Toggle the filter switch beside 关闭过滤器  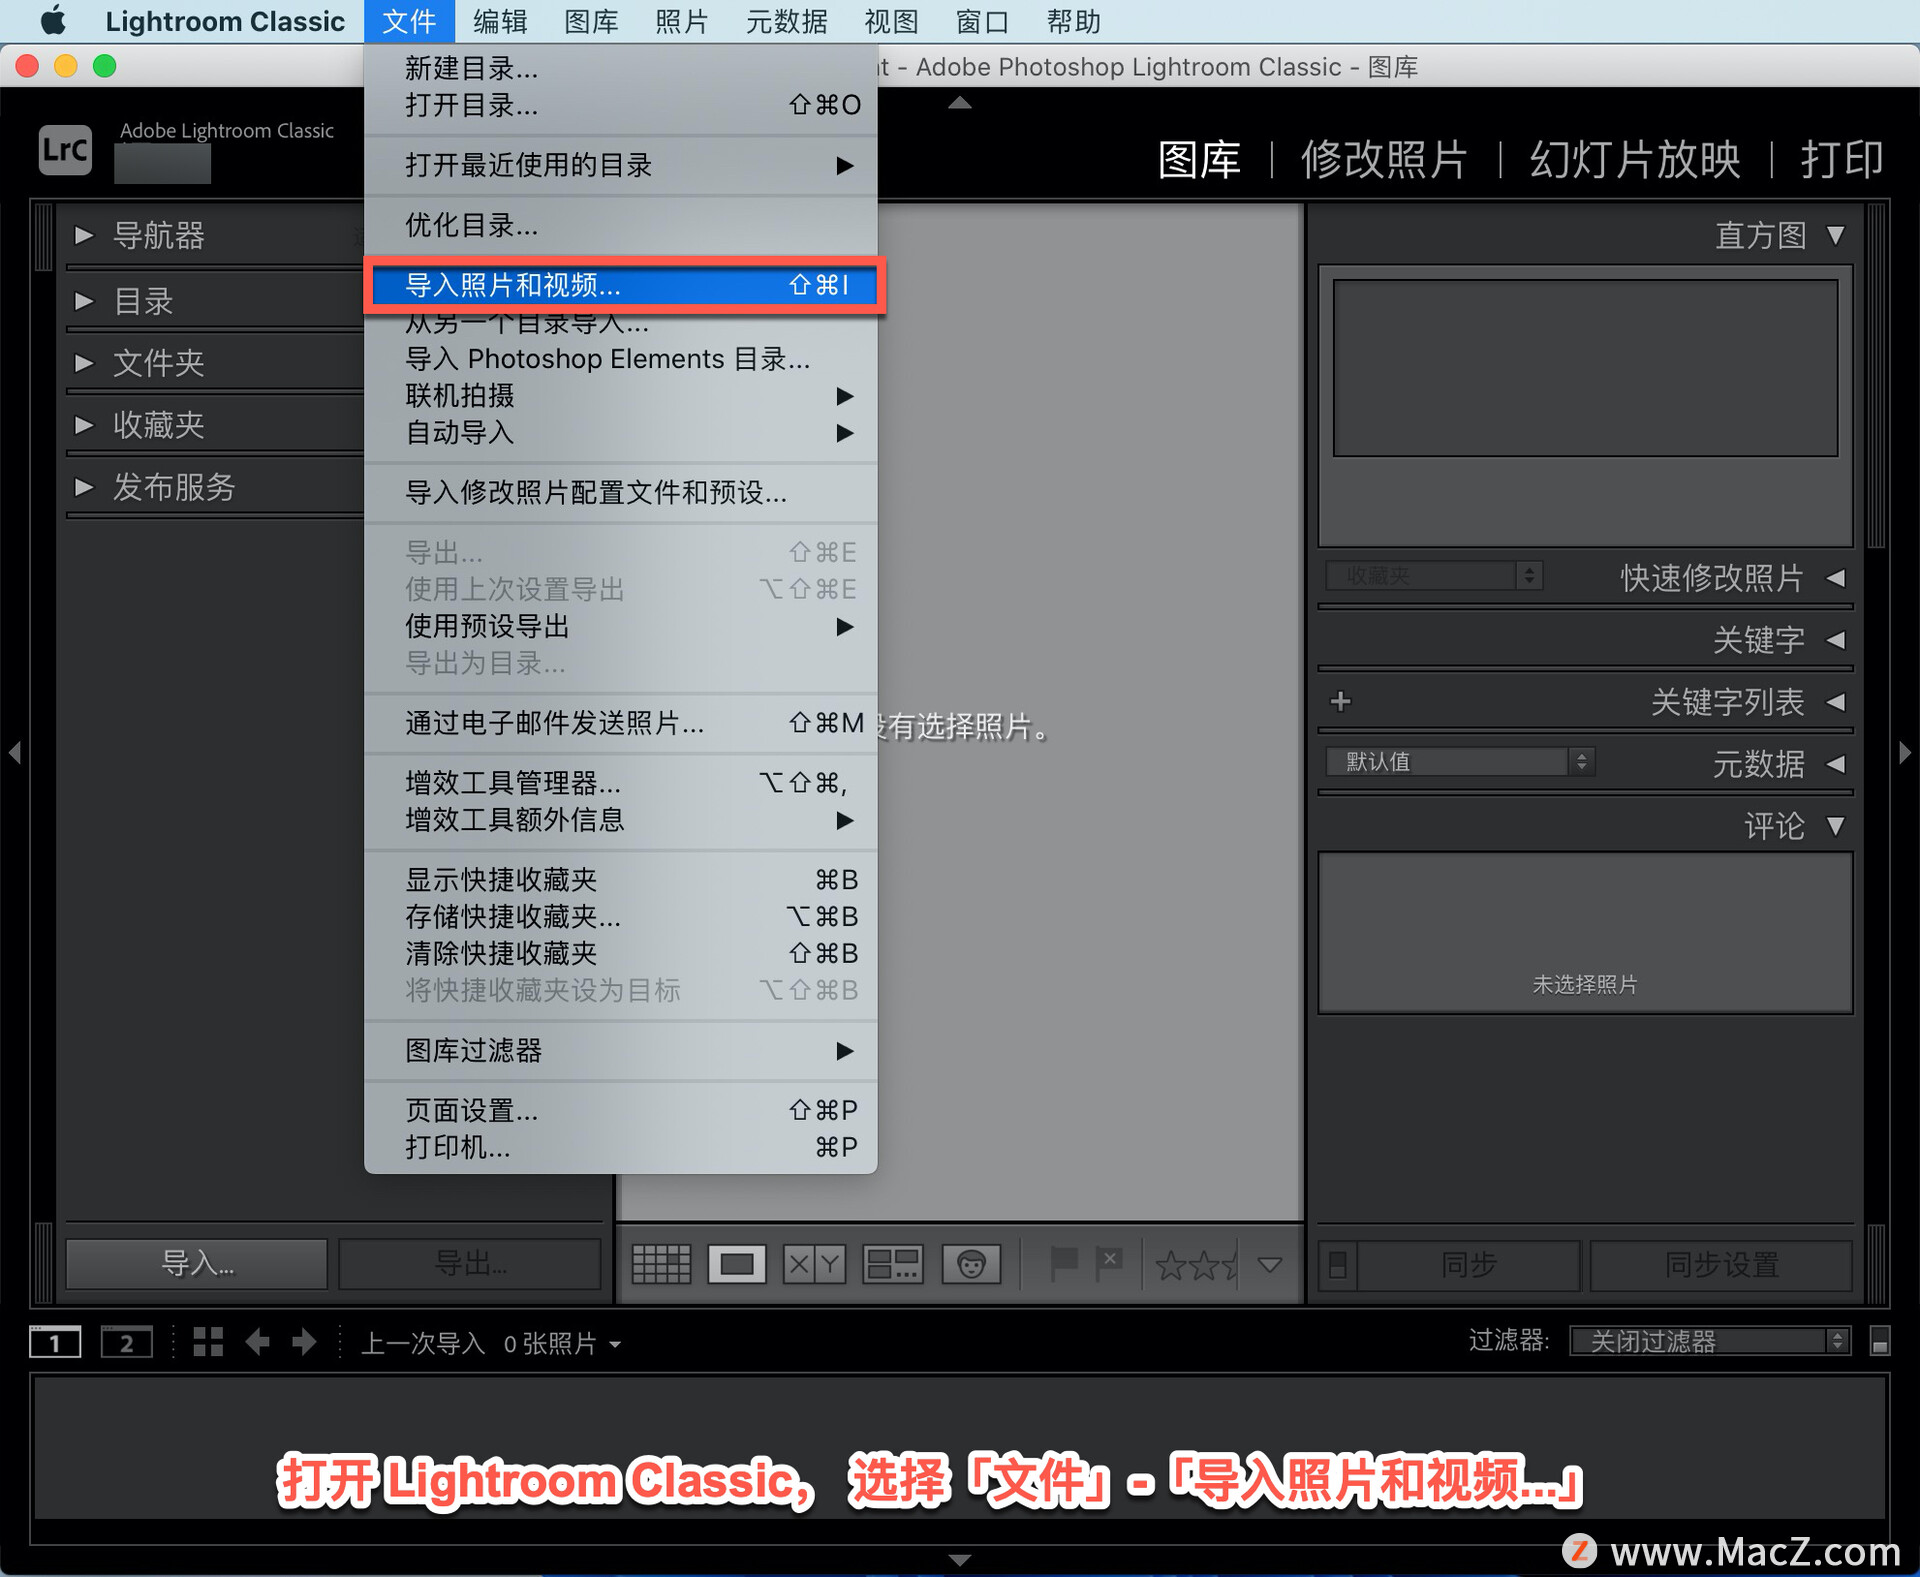click(1879, 1342)
